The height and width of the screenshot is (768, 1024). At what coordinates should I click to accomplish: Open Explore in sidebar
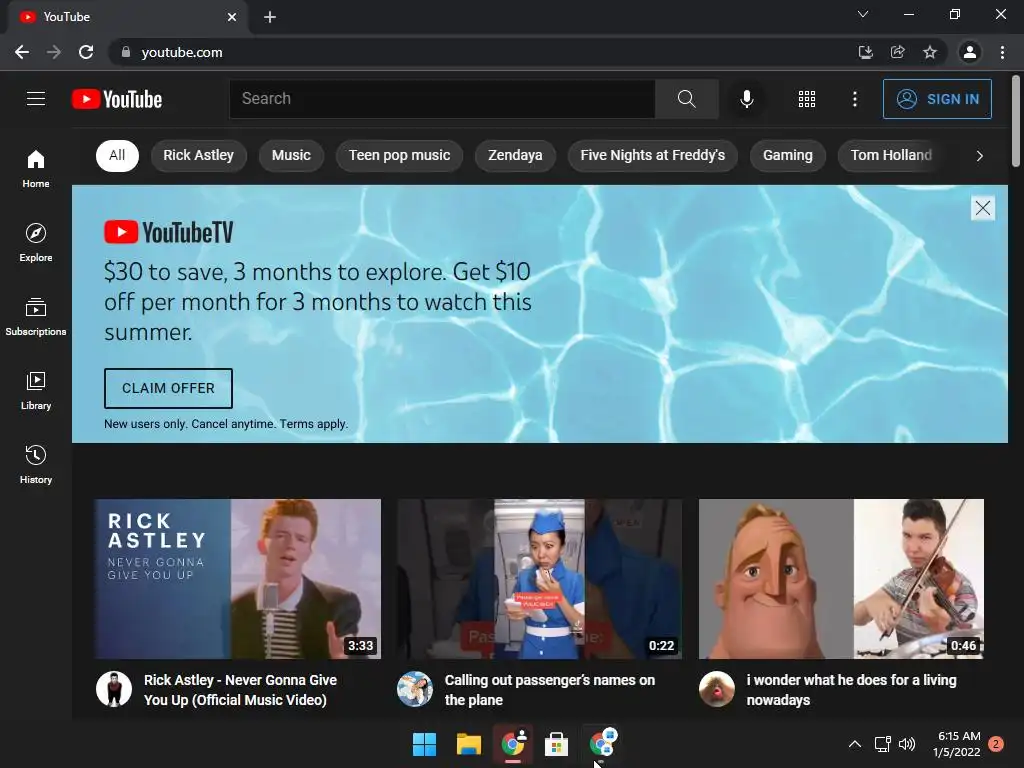coord(36,243)
